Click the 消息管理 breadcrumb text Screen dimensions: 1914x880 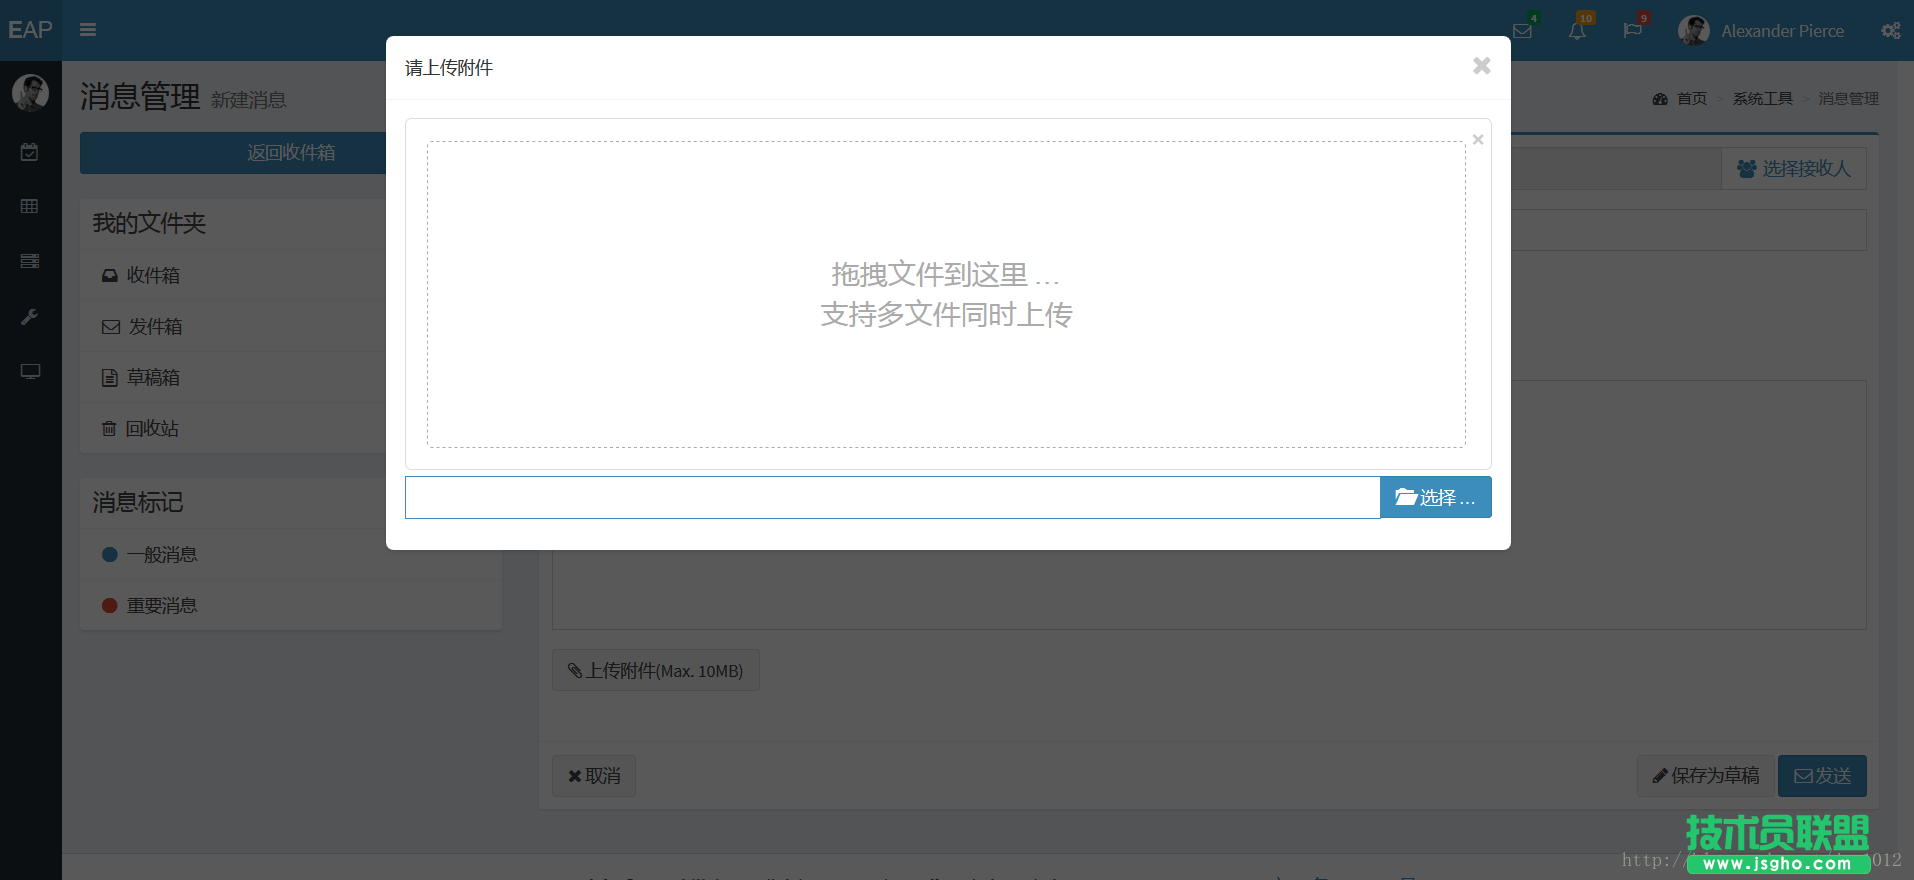[x=1848, y=99]
